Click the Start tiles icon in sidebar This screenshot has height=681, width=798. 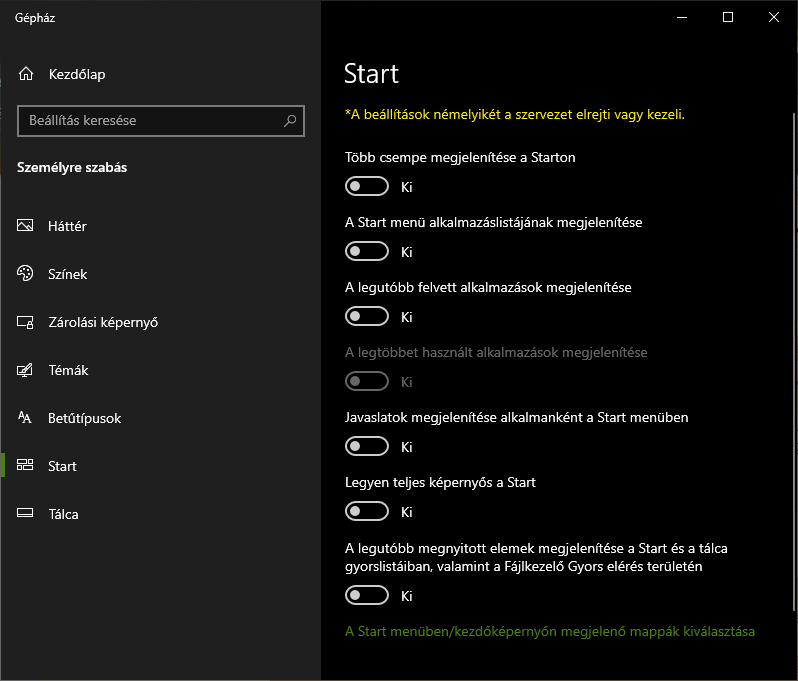pos(26,466)
